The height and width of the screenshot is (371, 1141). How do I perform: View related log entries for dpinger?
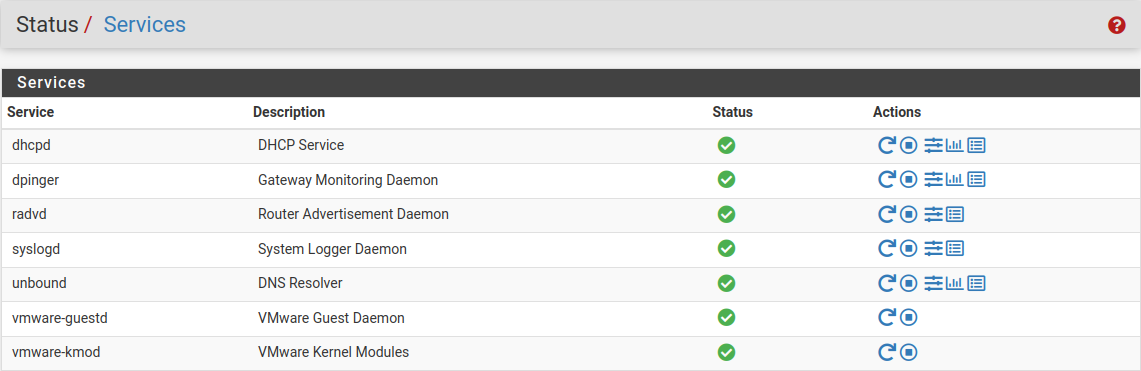tap(977, 180)
